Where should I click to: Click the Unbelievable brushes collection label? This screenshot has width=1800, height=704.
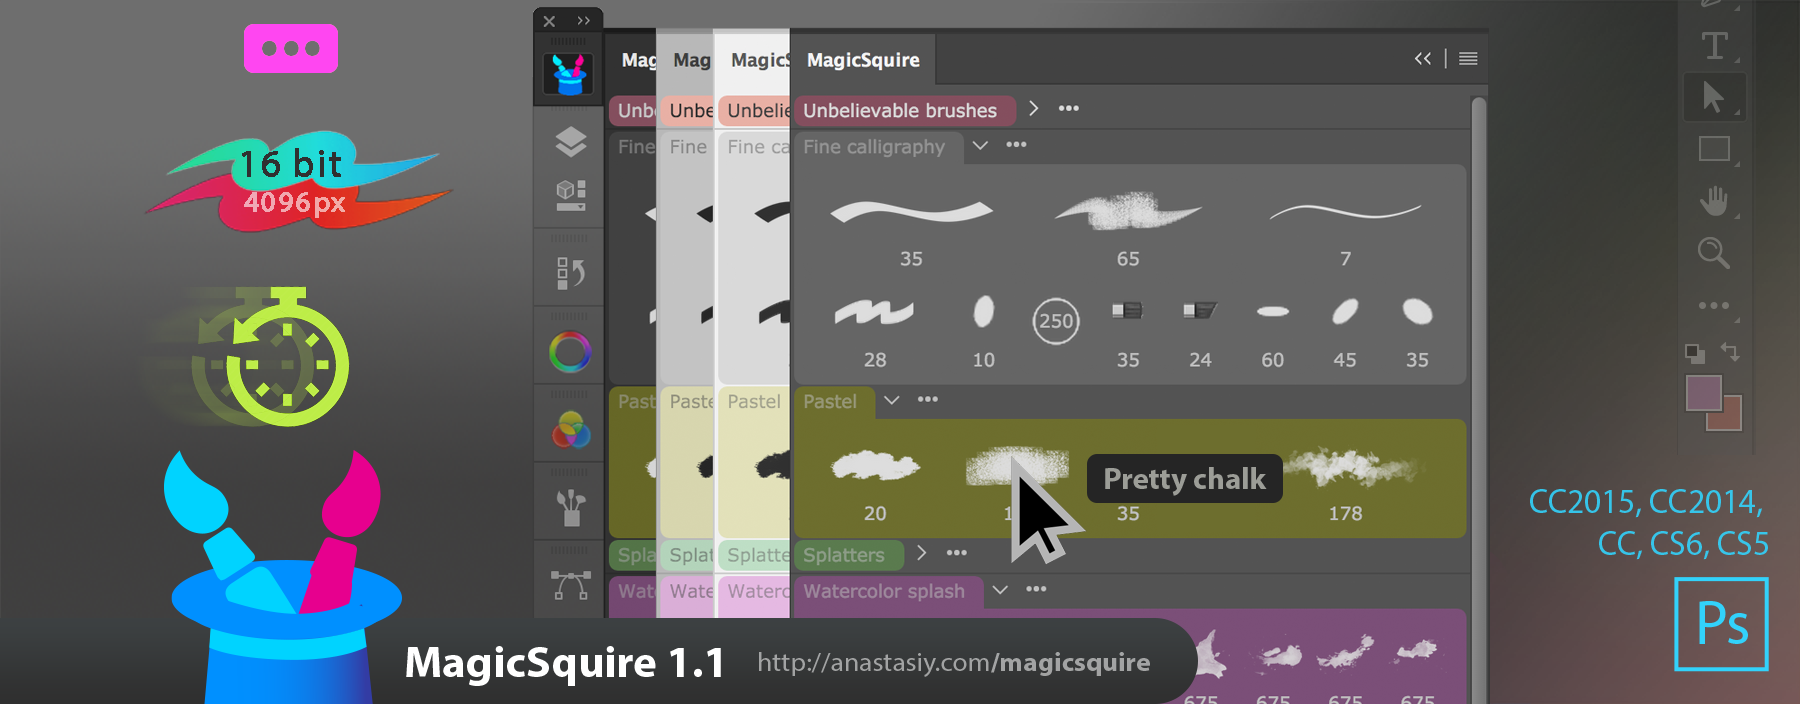point(900,110)
